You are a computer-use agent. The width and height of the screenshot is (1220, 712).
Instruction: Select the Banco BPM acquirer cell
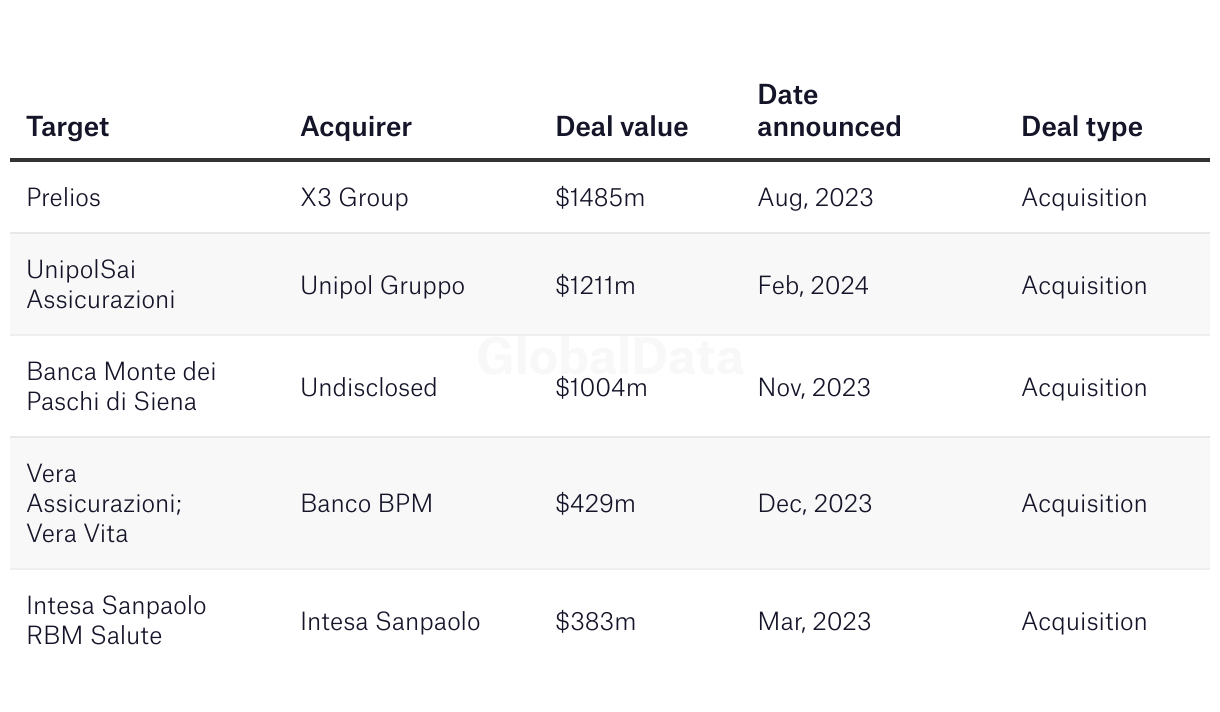pos(366,503)
